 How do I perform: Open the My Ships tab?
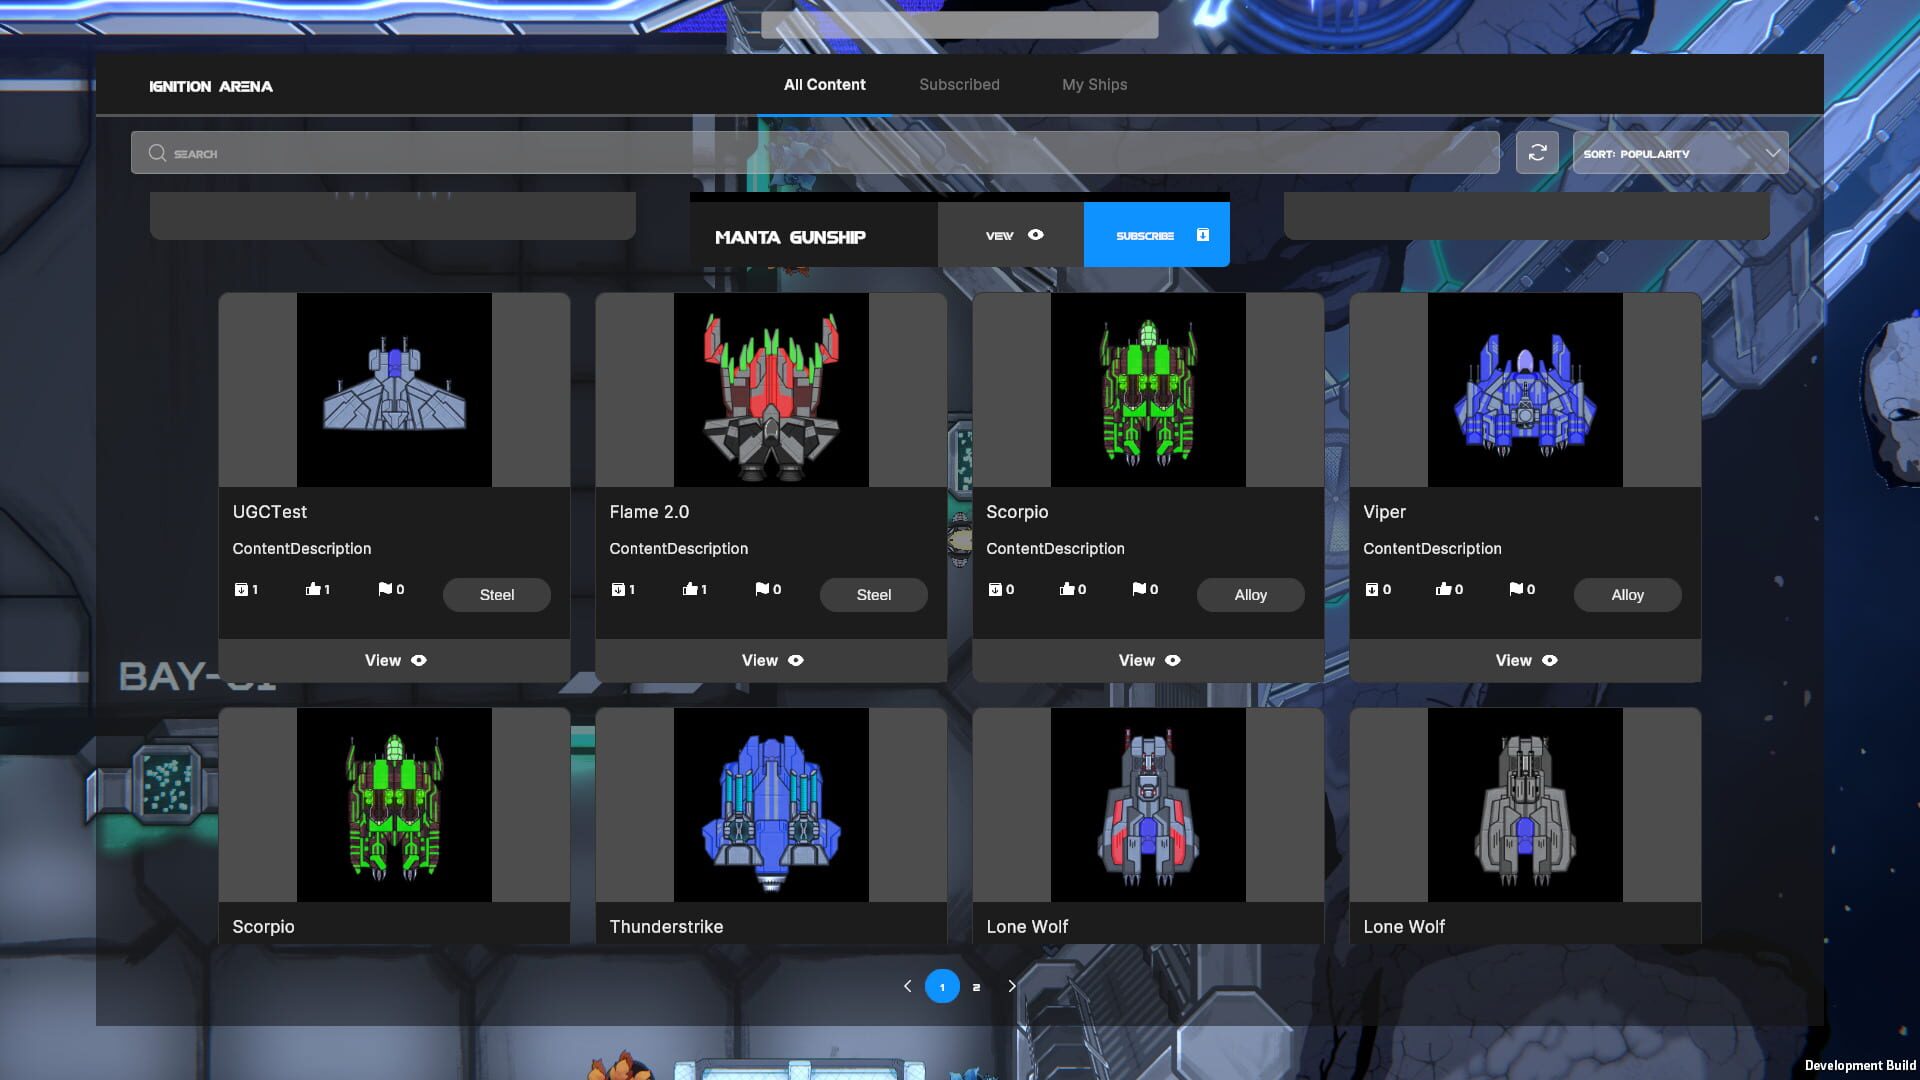1094,85
